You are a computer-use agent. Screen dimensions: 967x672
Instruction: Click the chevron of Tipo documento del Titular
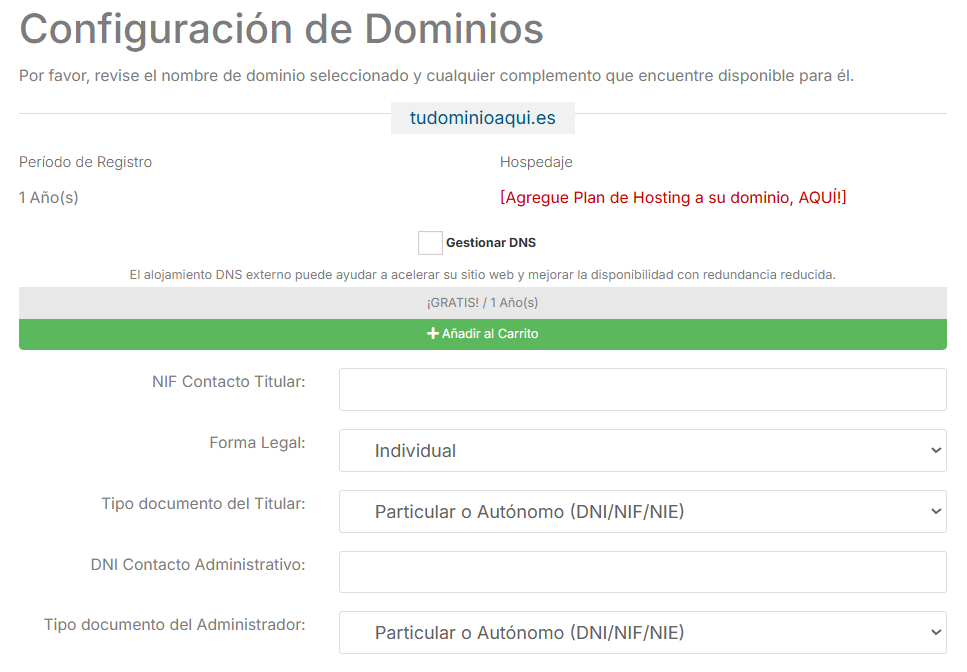[x=935, y=512]
